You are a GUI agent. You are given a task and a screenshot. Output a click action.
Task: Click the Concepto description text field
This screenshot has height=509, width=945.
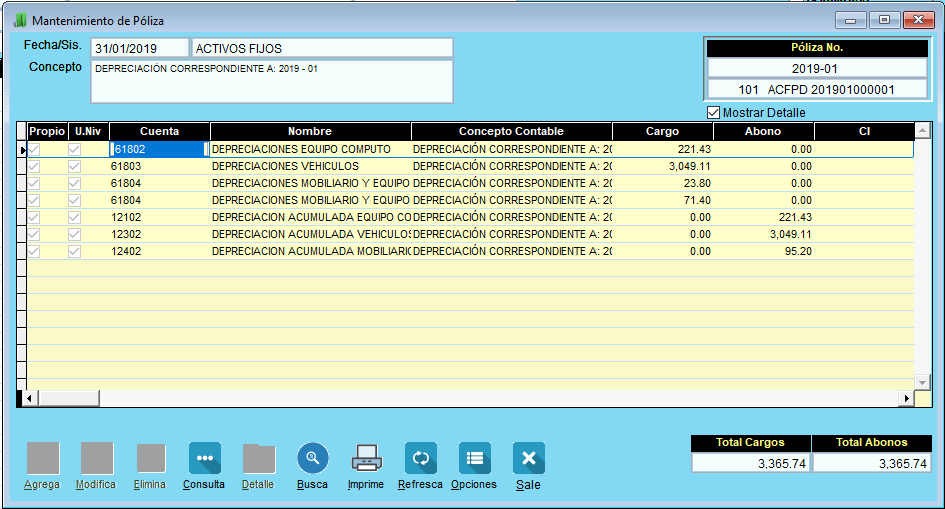click(271, 81)
